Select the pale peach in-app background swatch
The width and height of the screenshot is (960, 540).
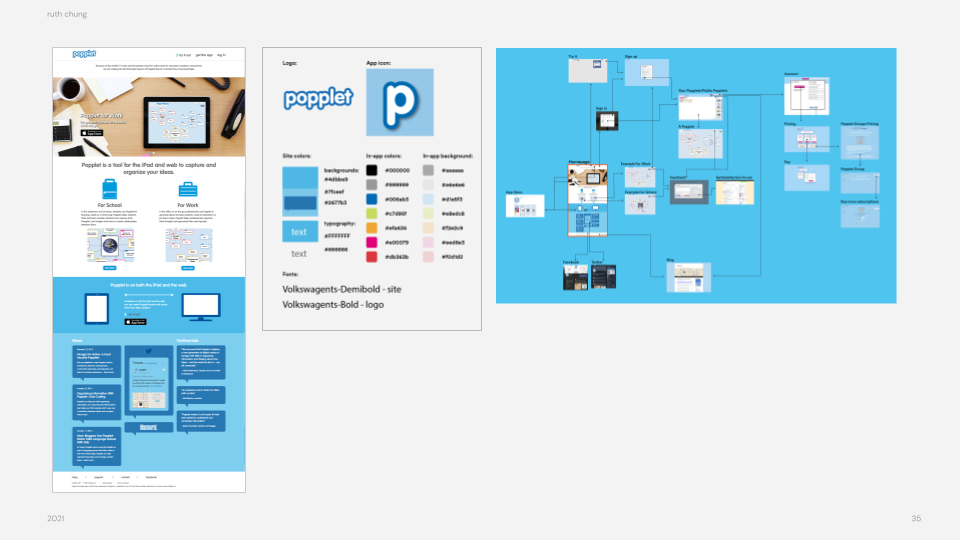(429, 228)
